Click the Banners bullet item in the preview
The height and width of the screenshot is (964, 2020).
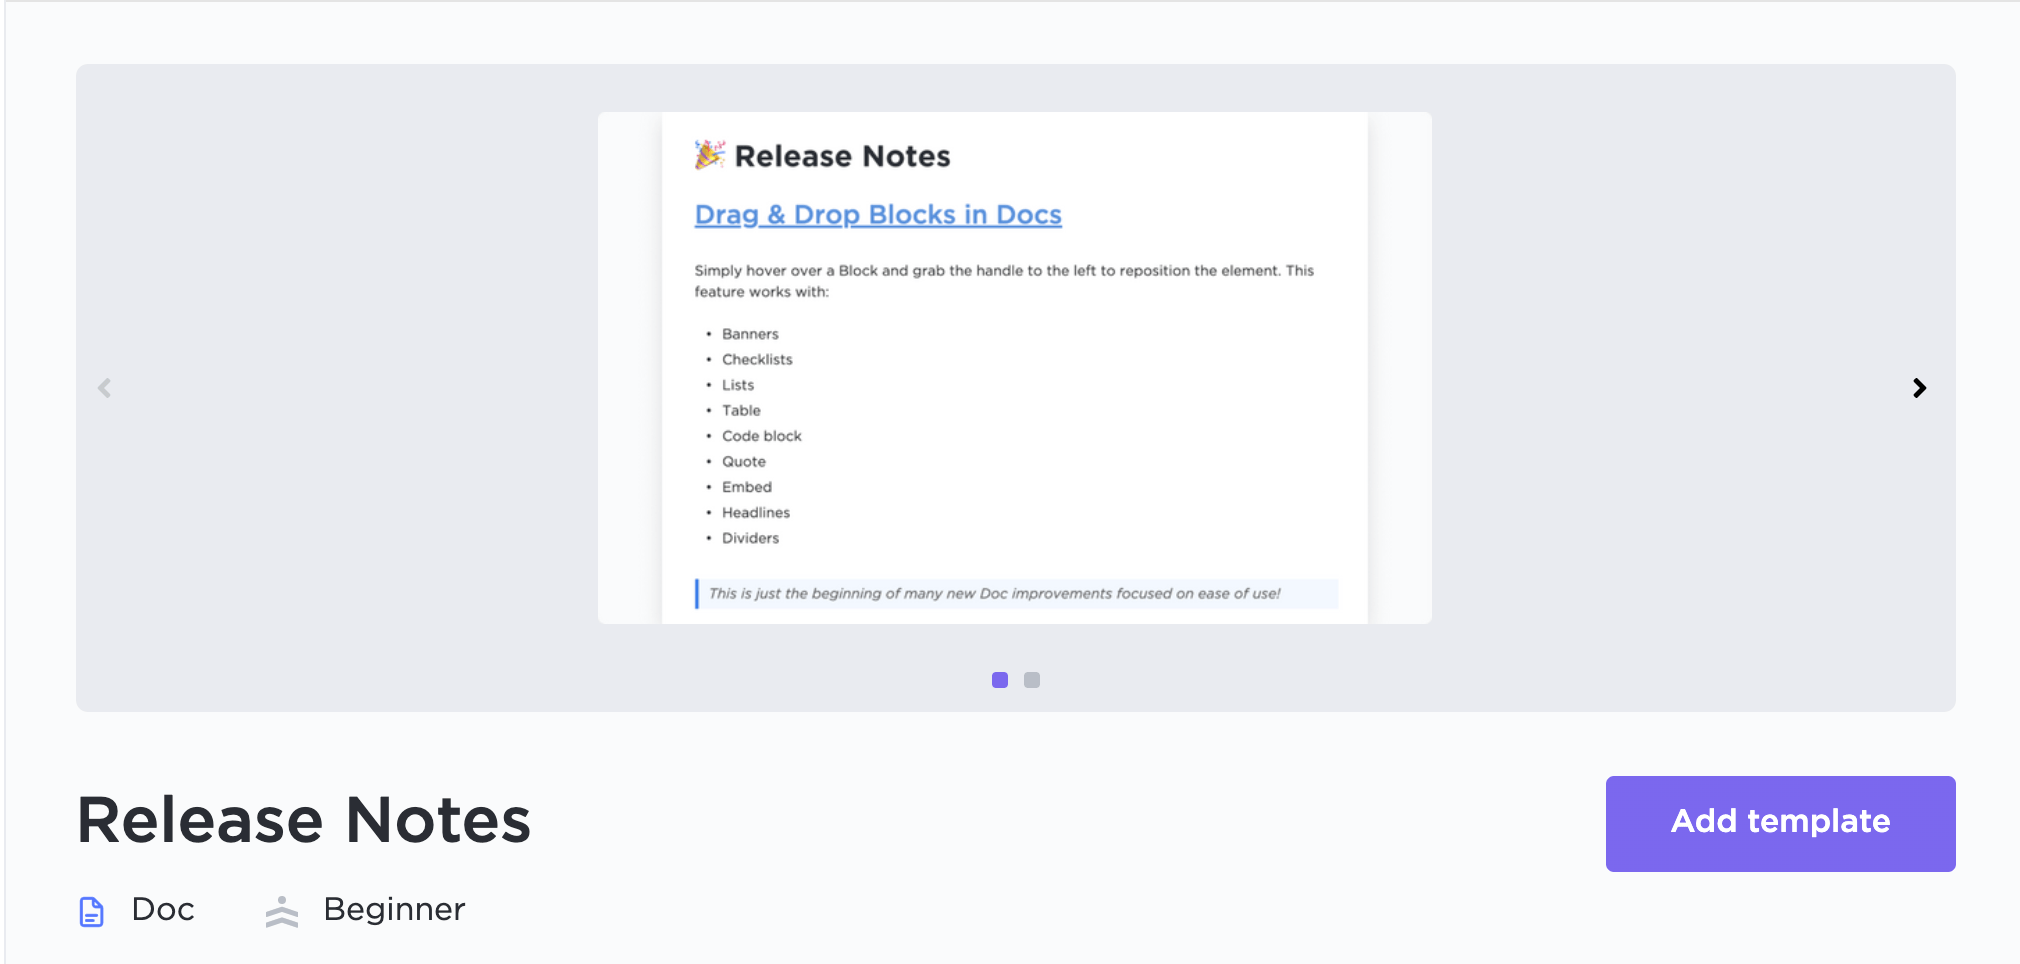point(750,334)
